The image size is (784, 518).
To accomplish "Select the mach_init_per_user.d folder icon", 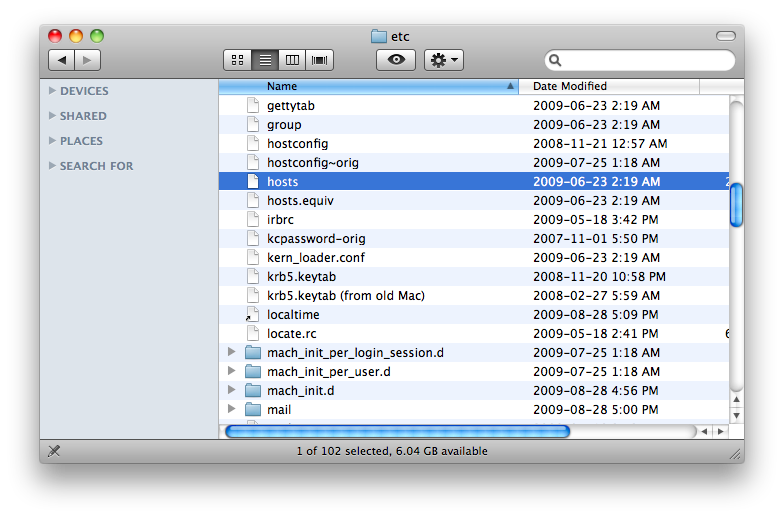I will coord(253,372).
